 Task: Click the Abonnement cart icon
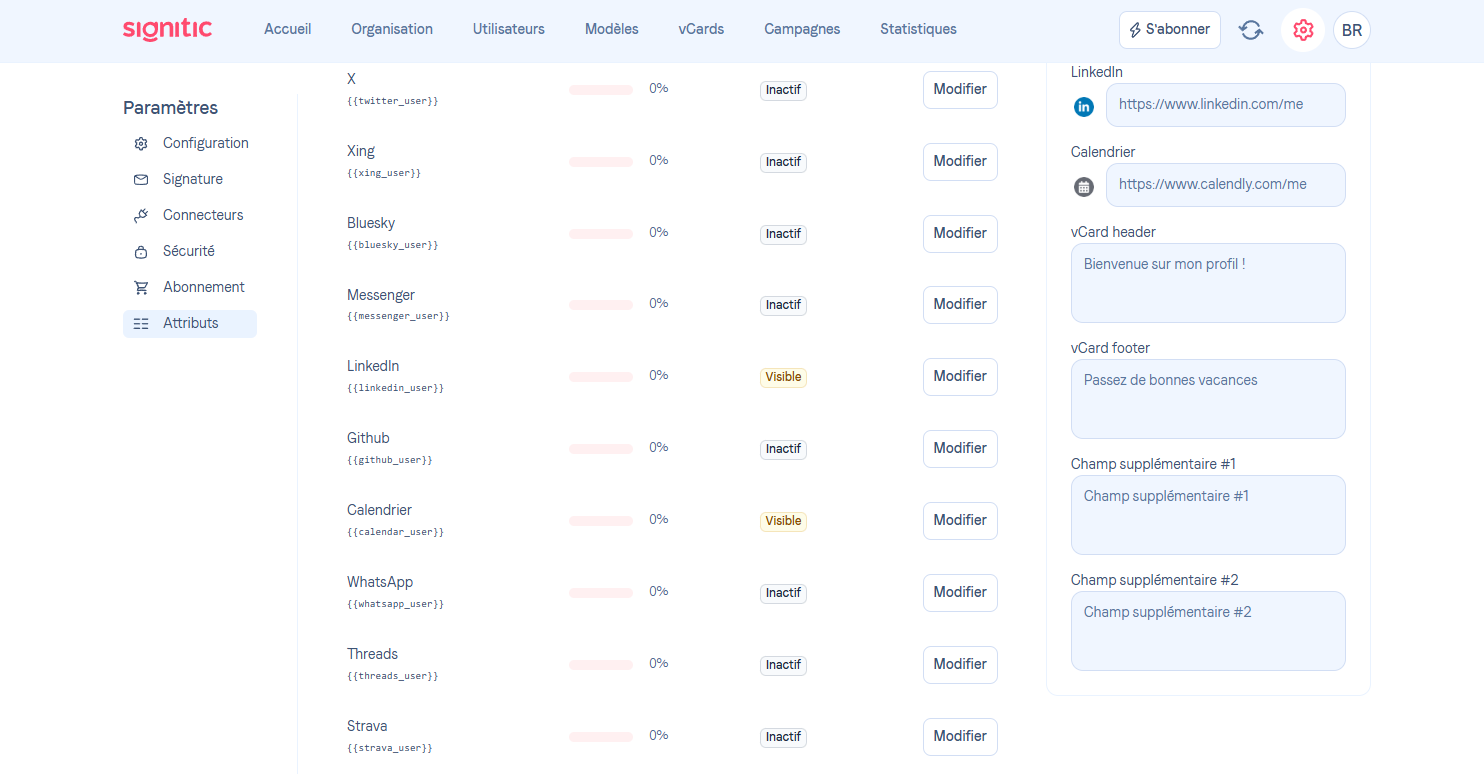141,287
